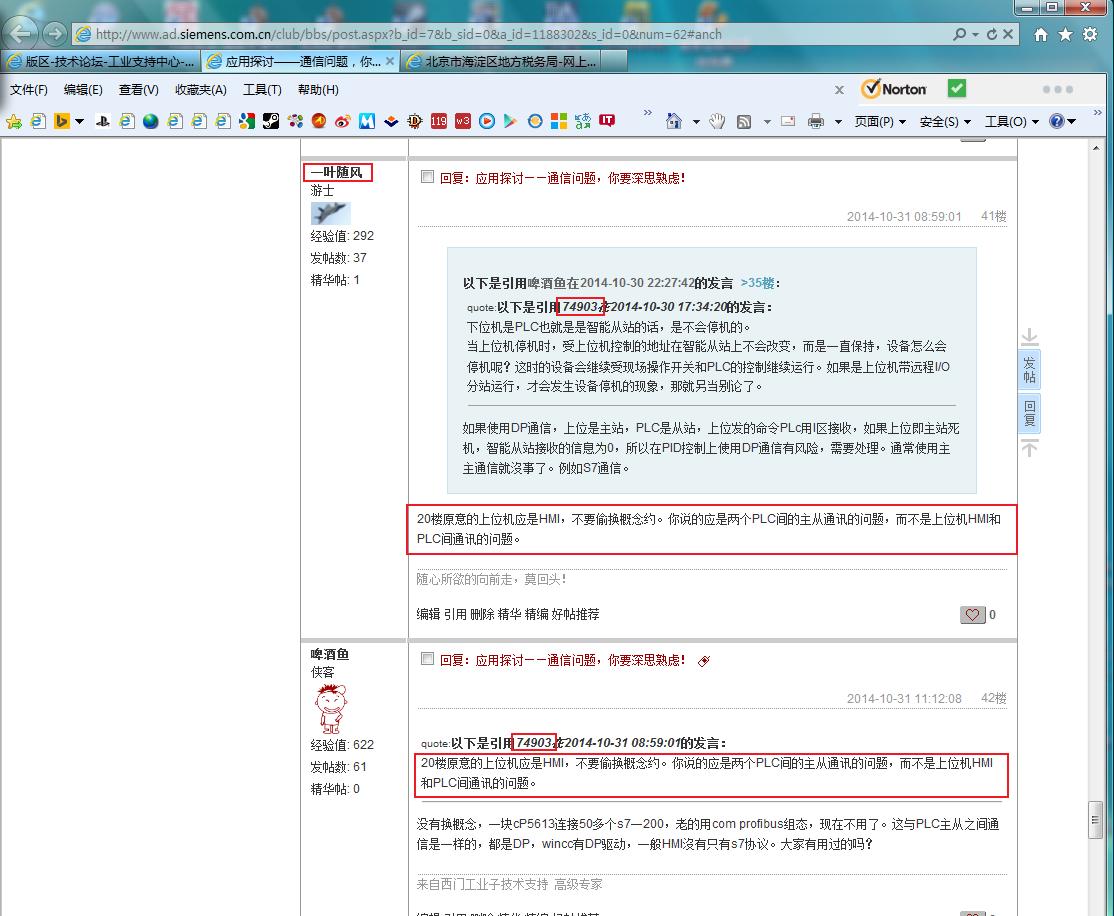Switch to 版区-技术论坛 tab
1114x916 pixels.
tap(100, 62)
